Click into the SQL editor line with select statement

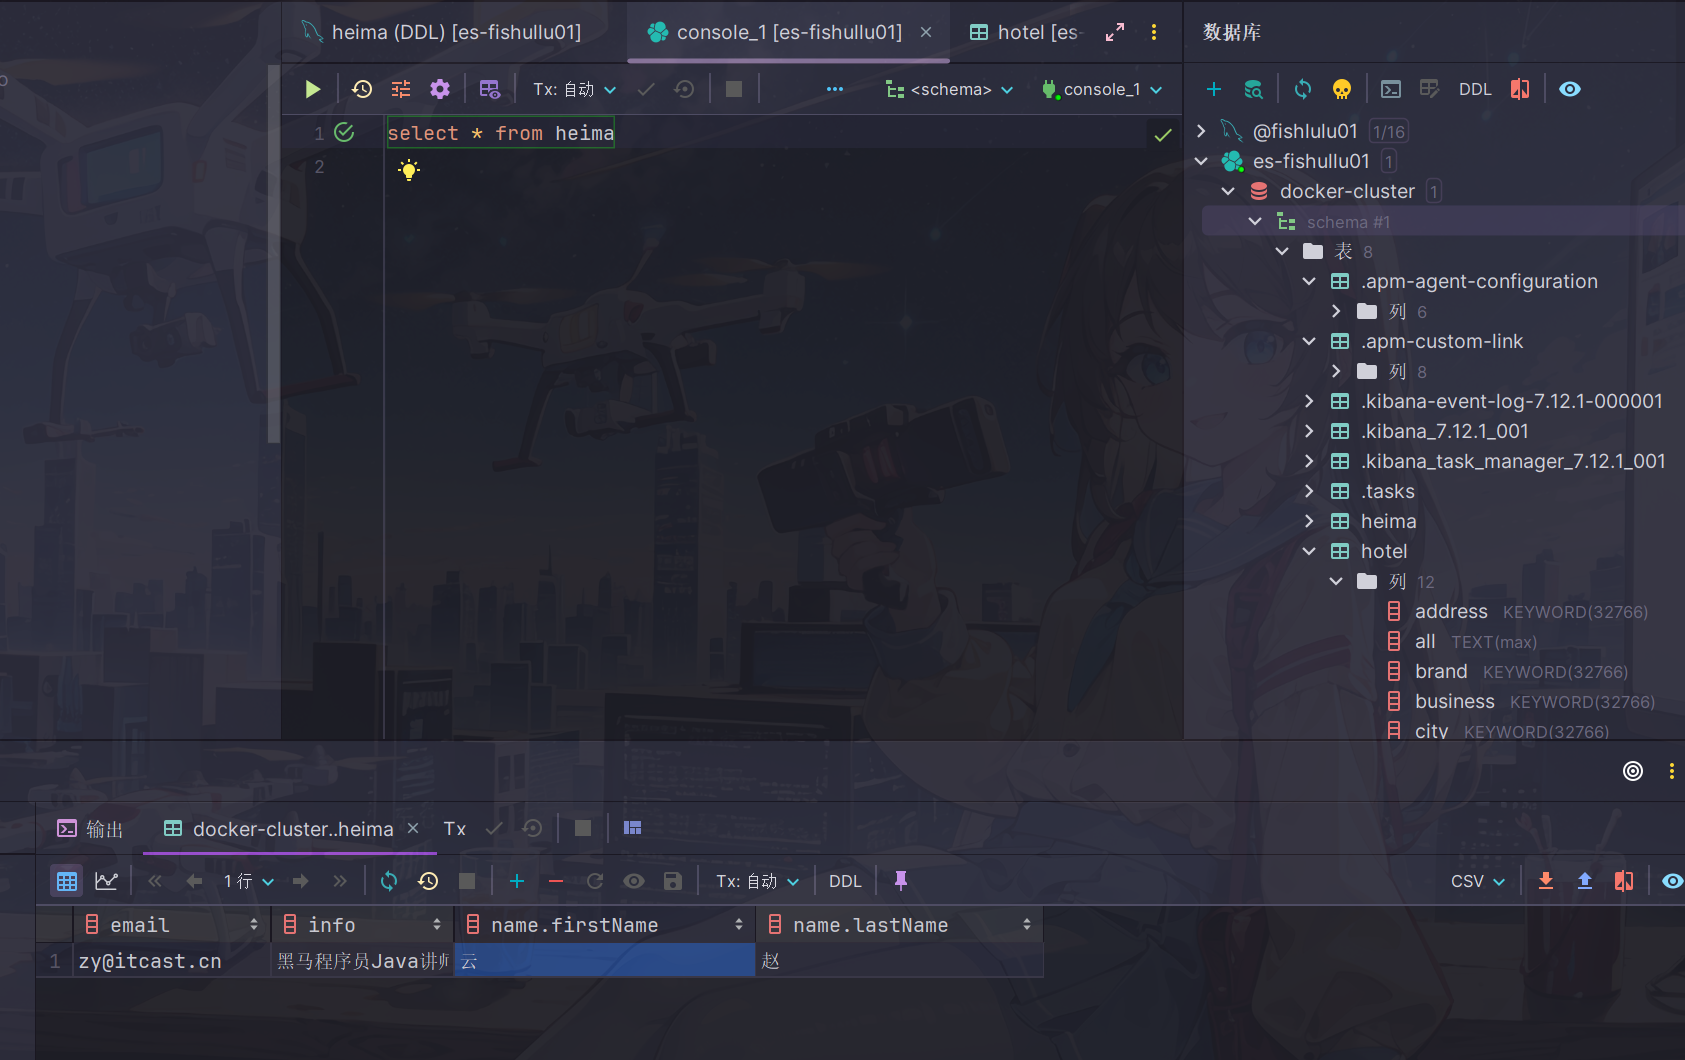tap(500, 133)
